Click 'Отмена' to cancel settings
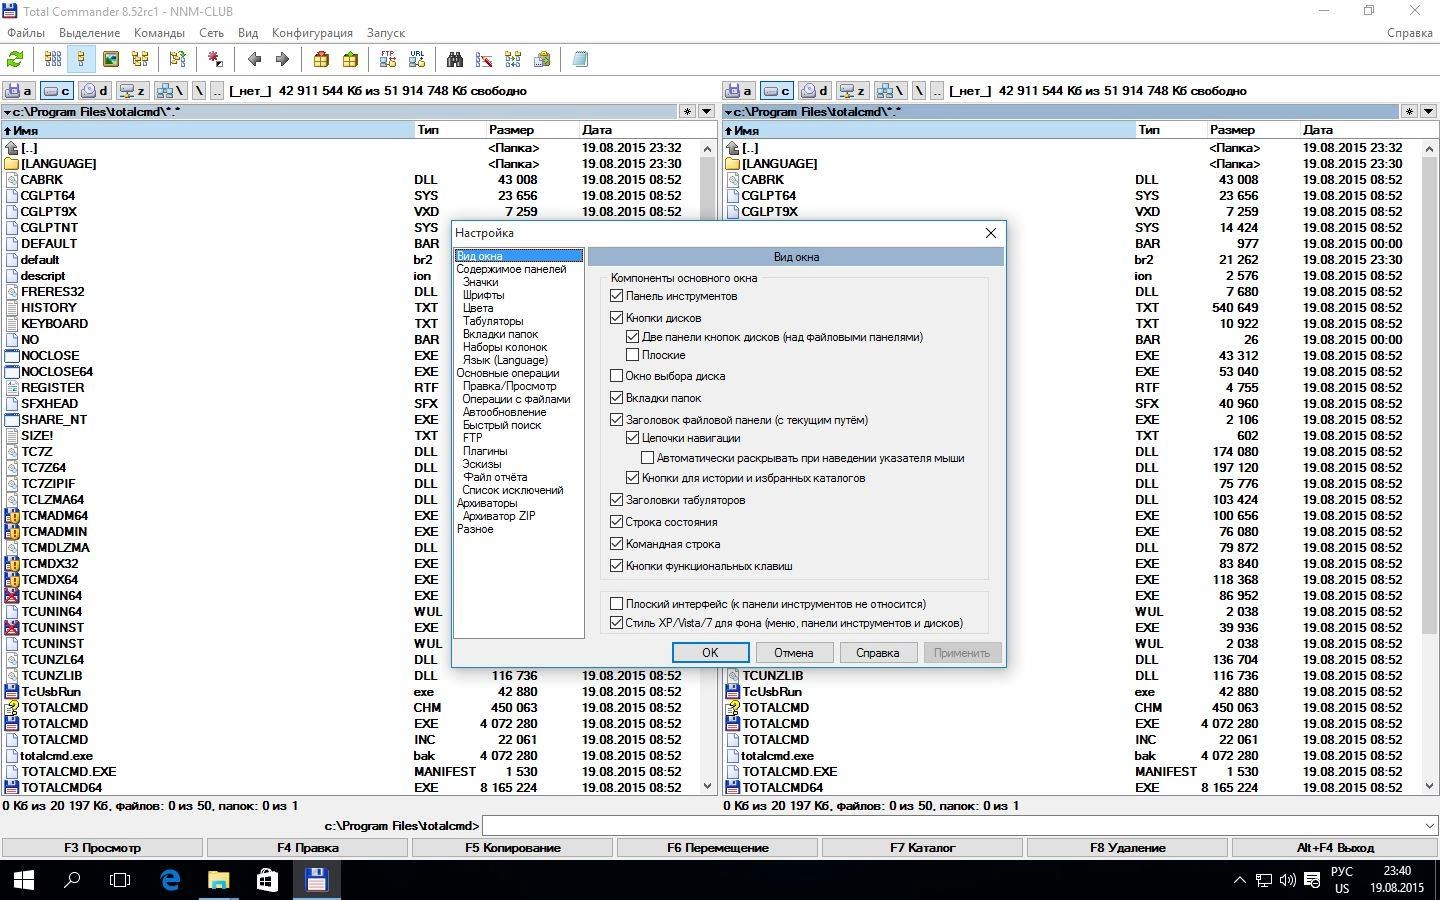This screenshot has width=1440, height=900. [x=793, y=653]
